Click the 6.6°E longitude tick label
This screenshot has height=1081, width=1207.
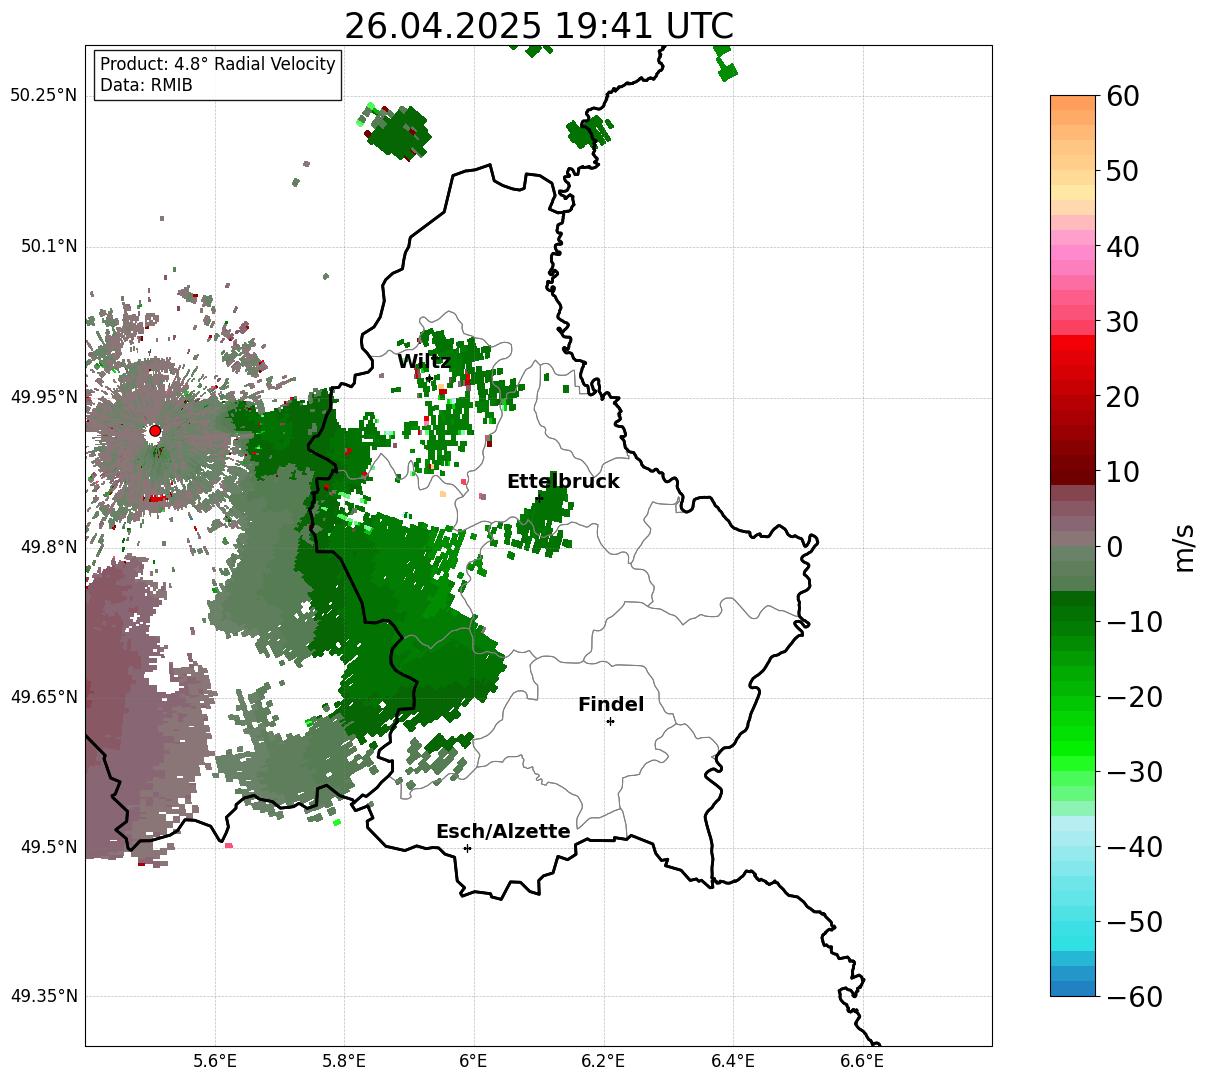862,1061
